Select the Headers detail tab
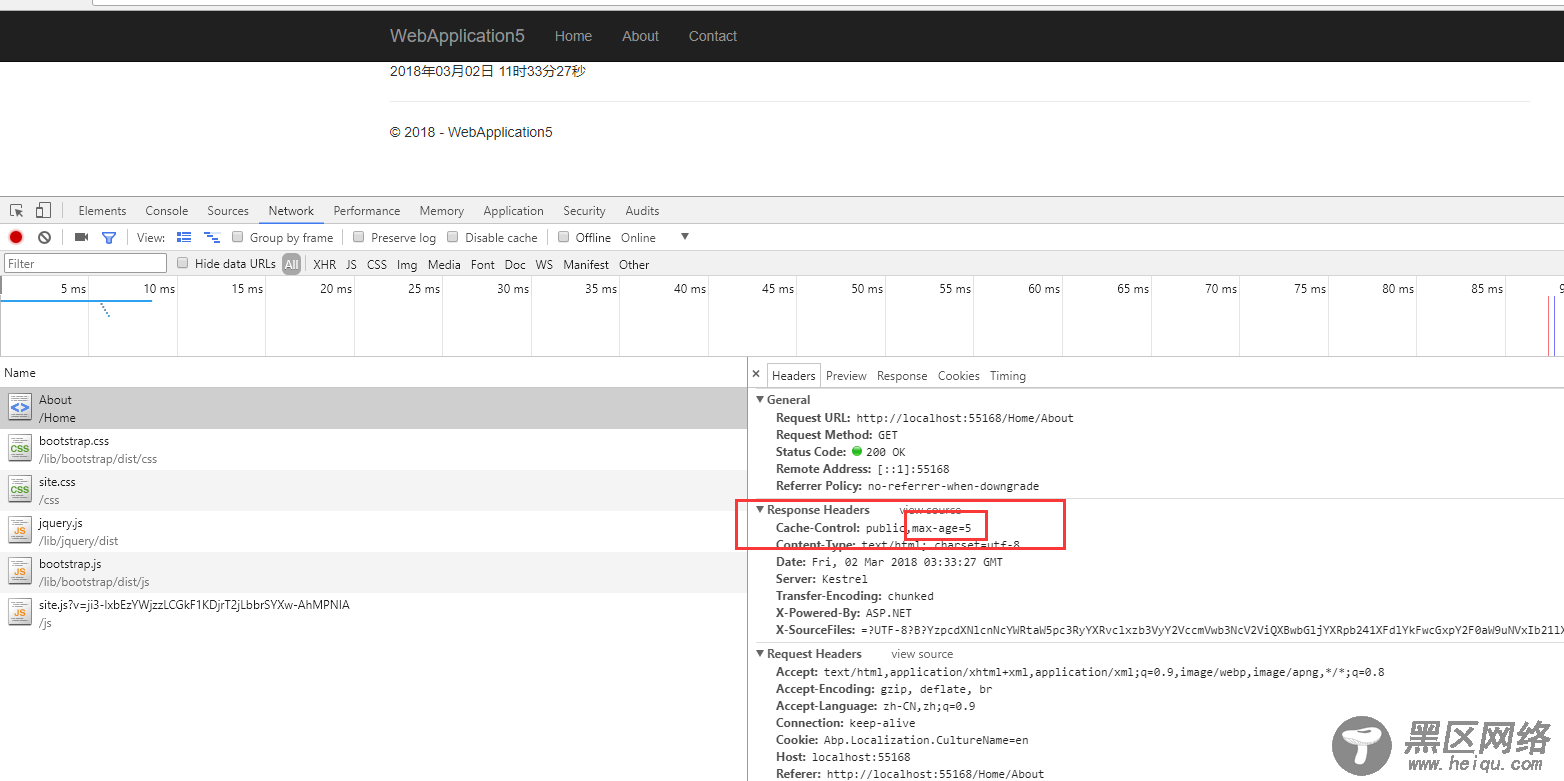The image size is (1564, 781). click(x=794, y=376)
